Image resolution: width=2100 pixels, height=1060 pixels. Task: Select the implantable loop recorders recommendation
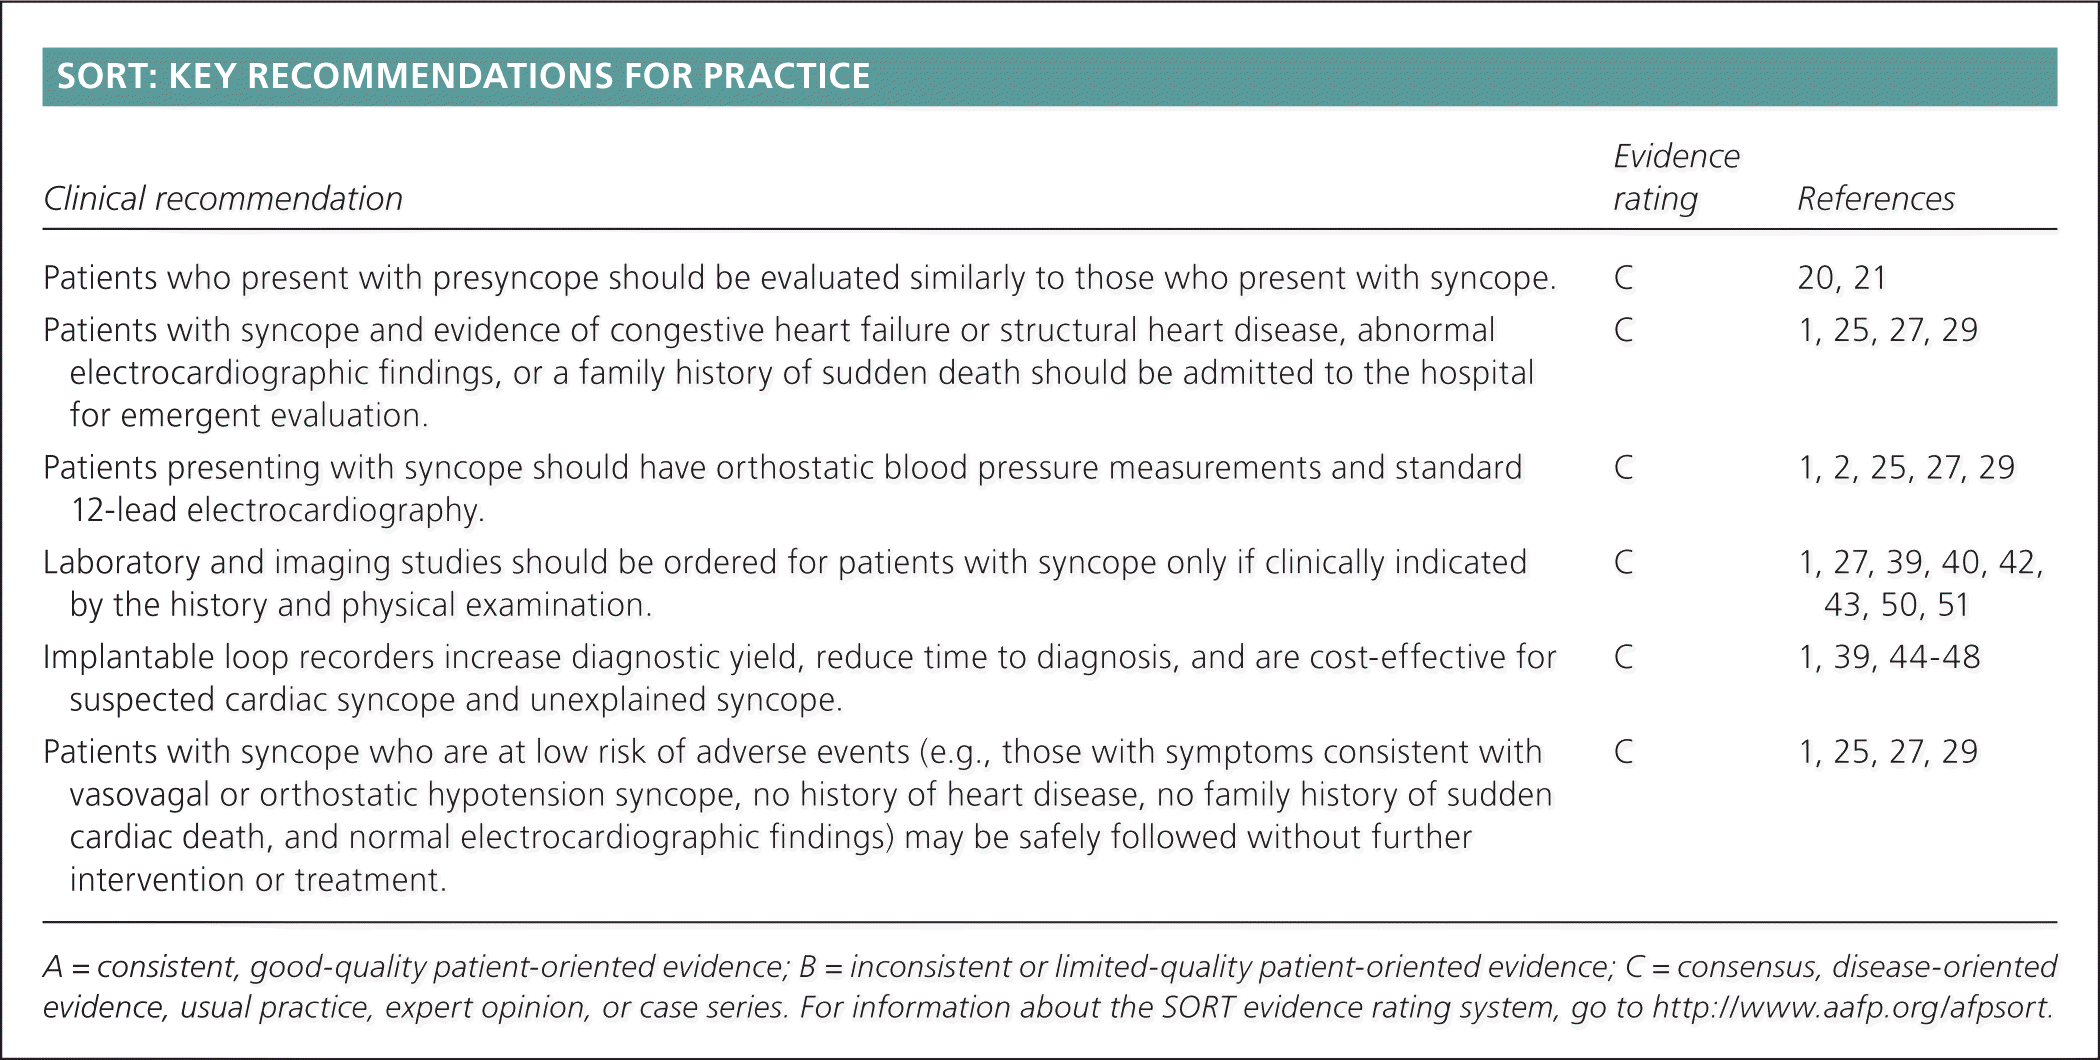click(x=799, y=678)
